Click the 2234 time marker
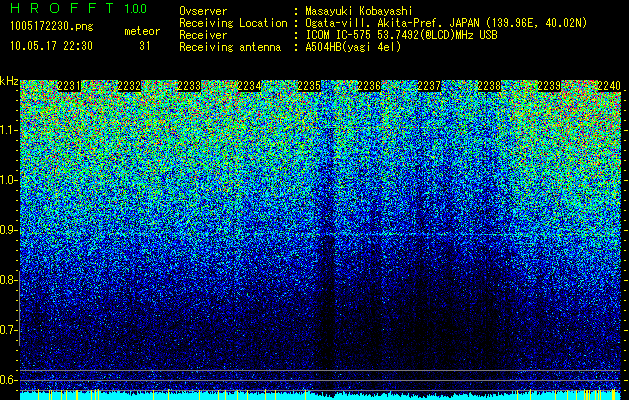The width and height of the screenshot is (629, 400). (x=249, y=86)
